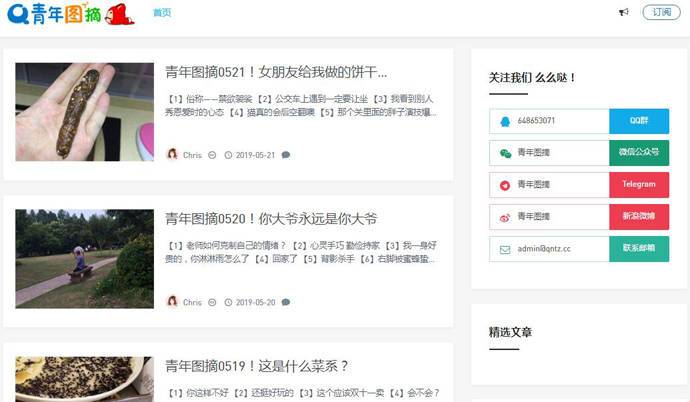
Task: Click the date 2019-05-21
Action: coord(255,155)
